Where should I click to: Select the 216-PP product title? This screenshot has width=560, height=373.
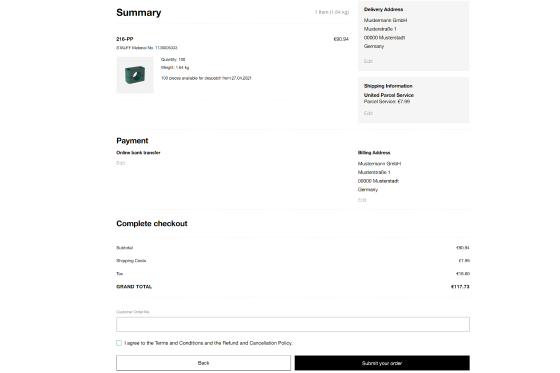coord(125,39)
